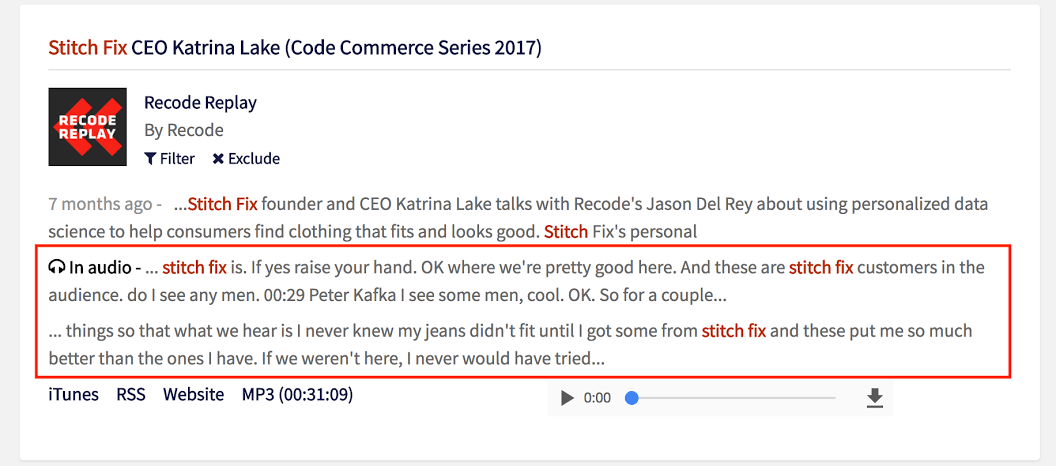
Task: Click the By Recode publisher text
Action: point(184,130)
